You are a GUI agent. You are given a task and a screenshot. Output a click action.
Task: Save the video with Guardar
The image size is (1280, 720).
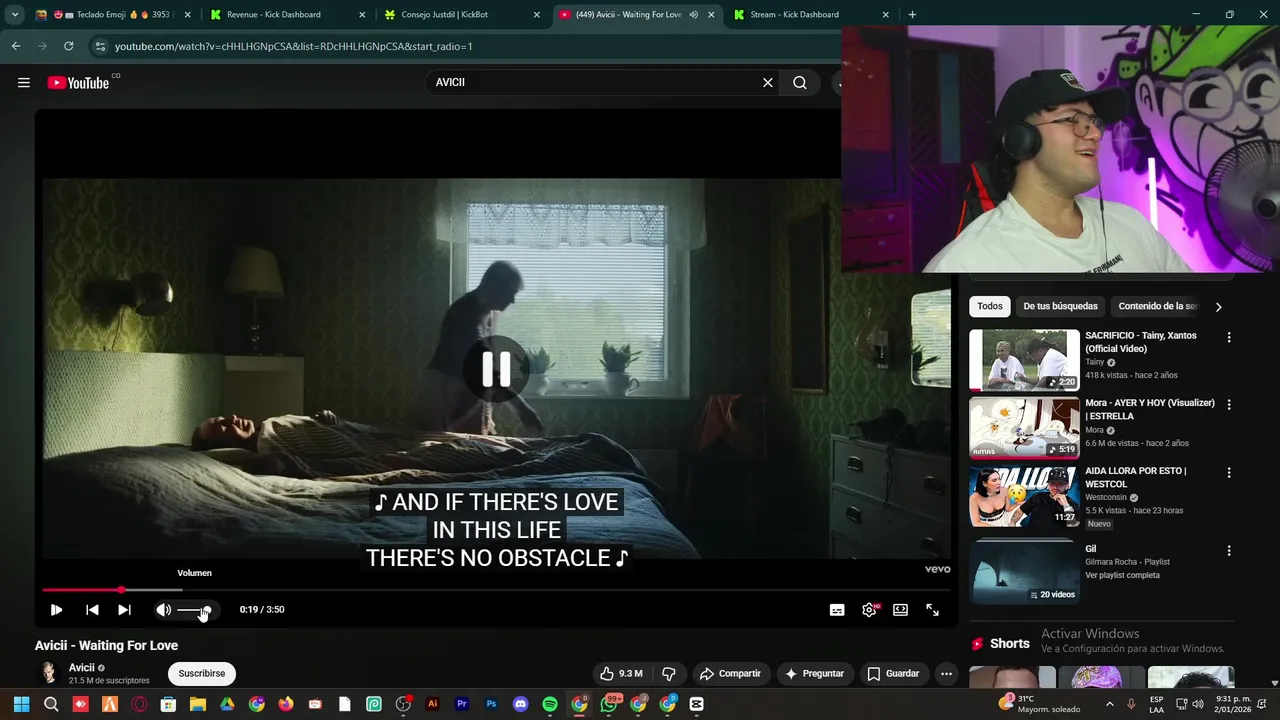click(892, 674)
